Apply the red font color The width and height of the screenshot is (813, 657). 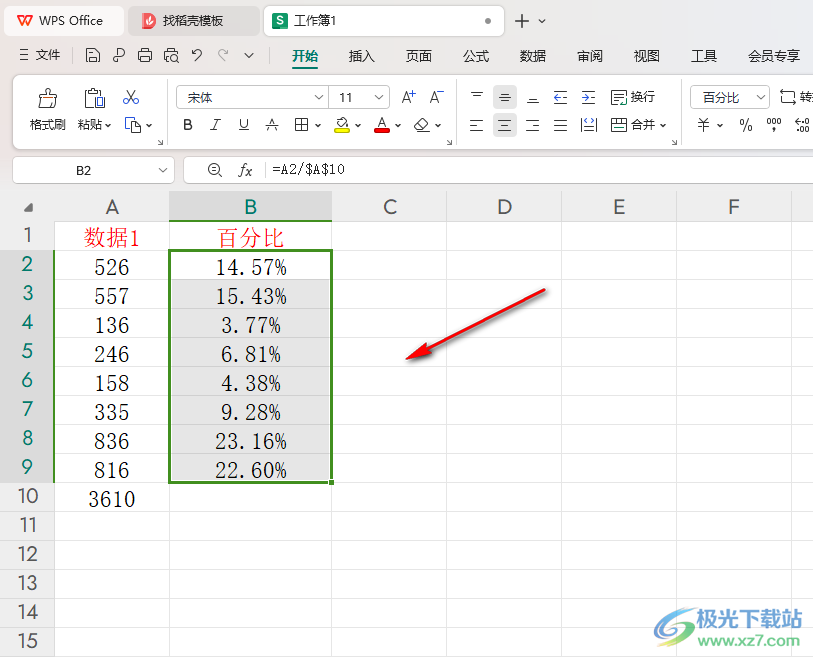382,125
